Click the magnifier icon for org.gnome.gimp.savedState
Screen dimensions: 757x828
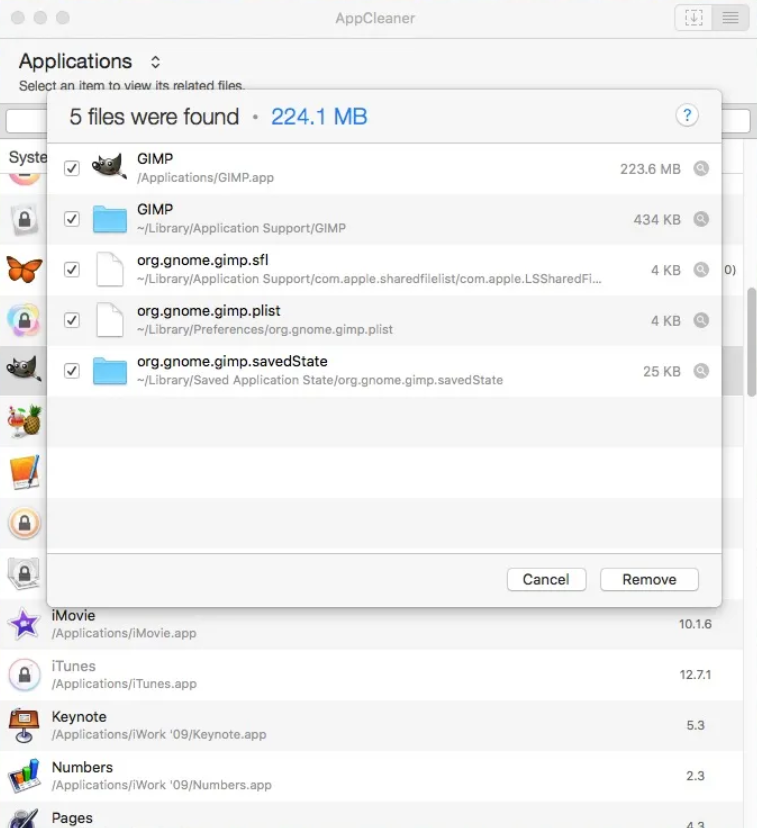coord(701,371)
